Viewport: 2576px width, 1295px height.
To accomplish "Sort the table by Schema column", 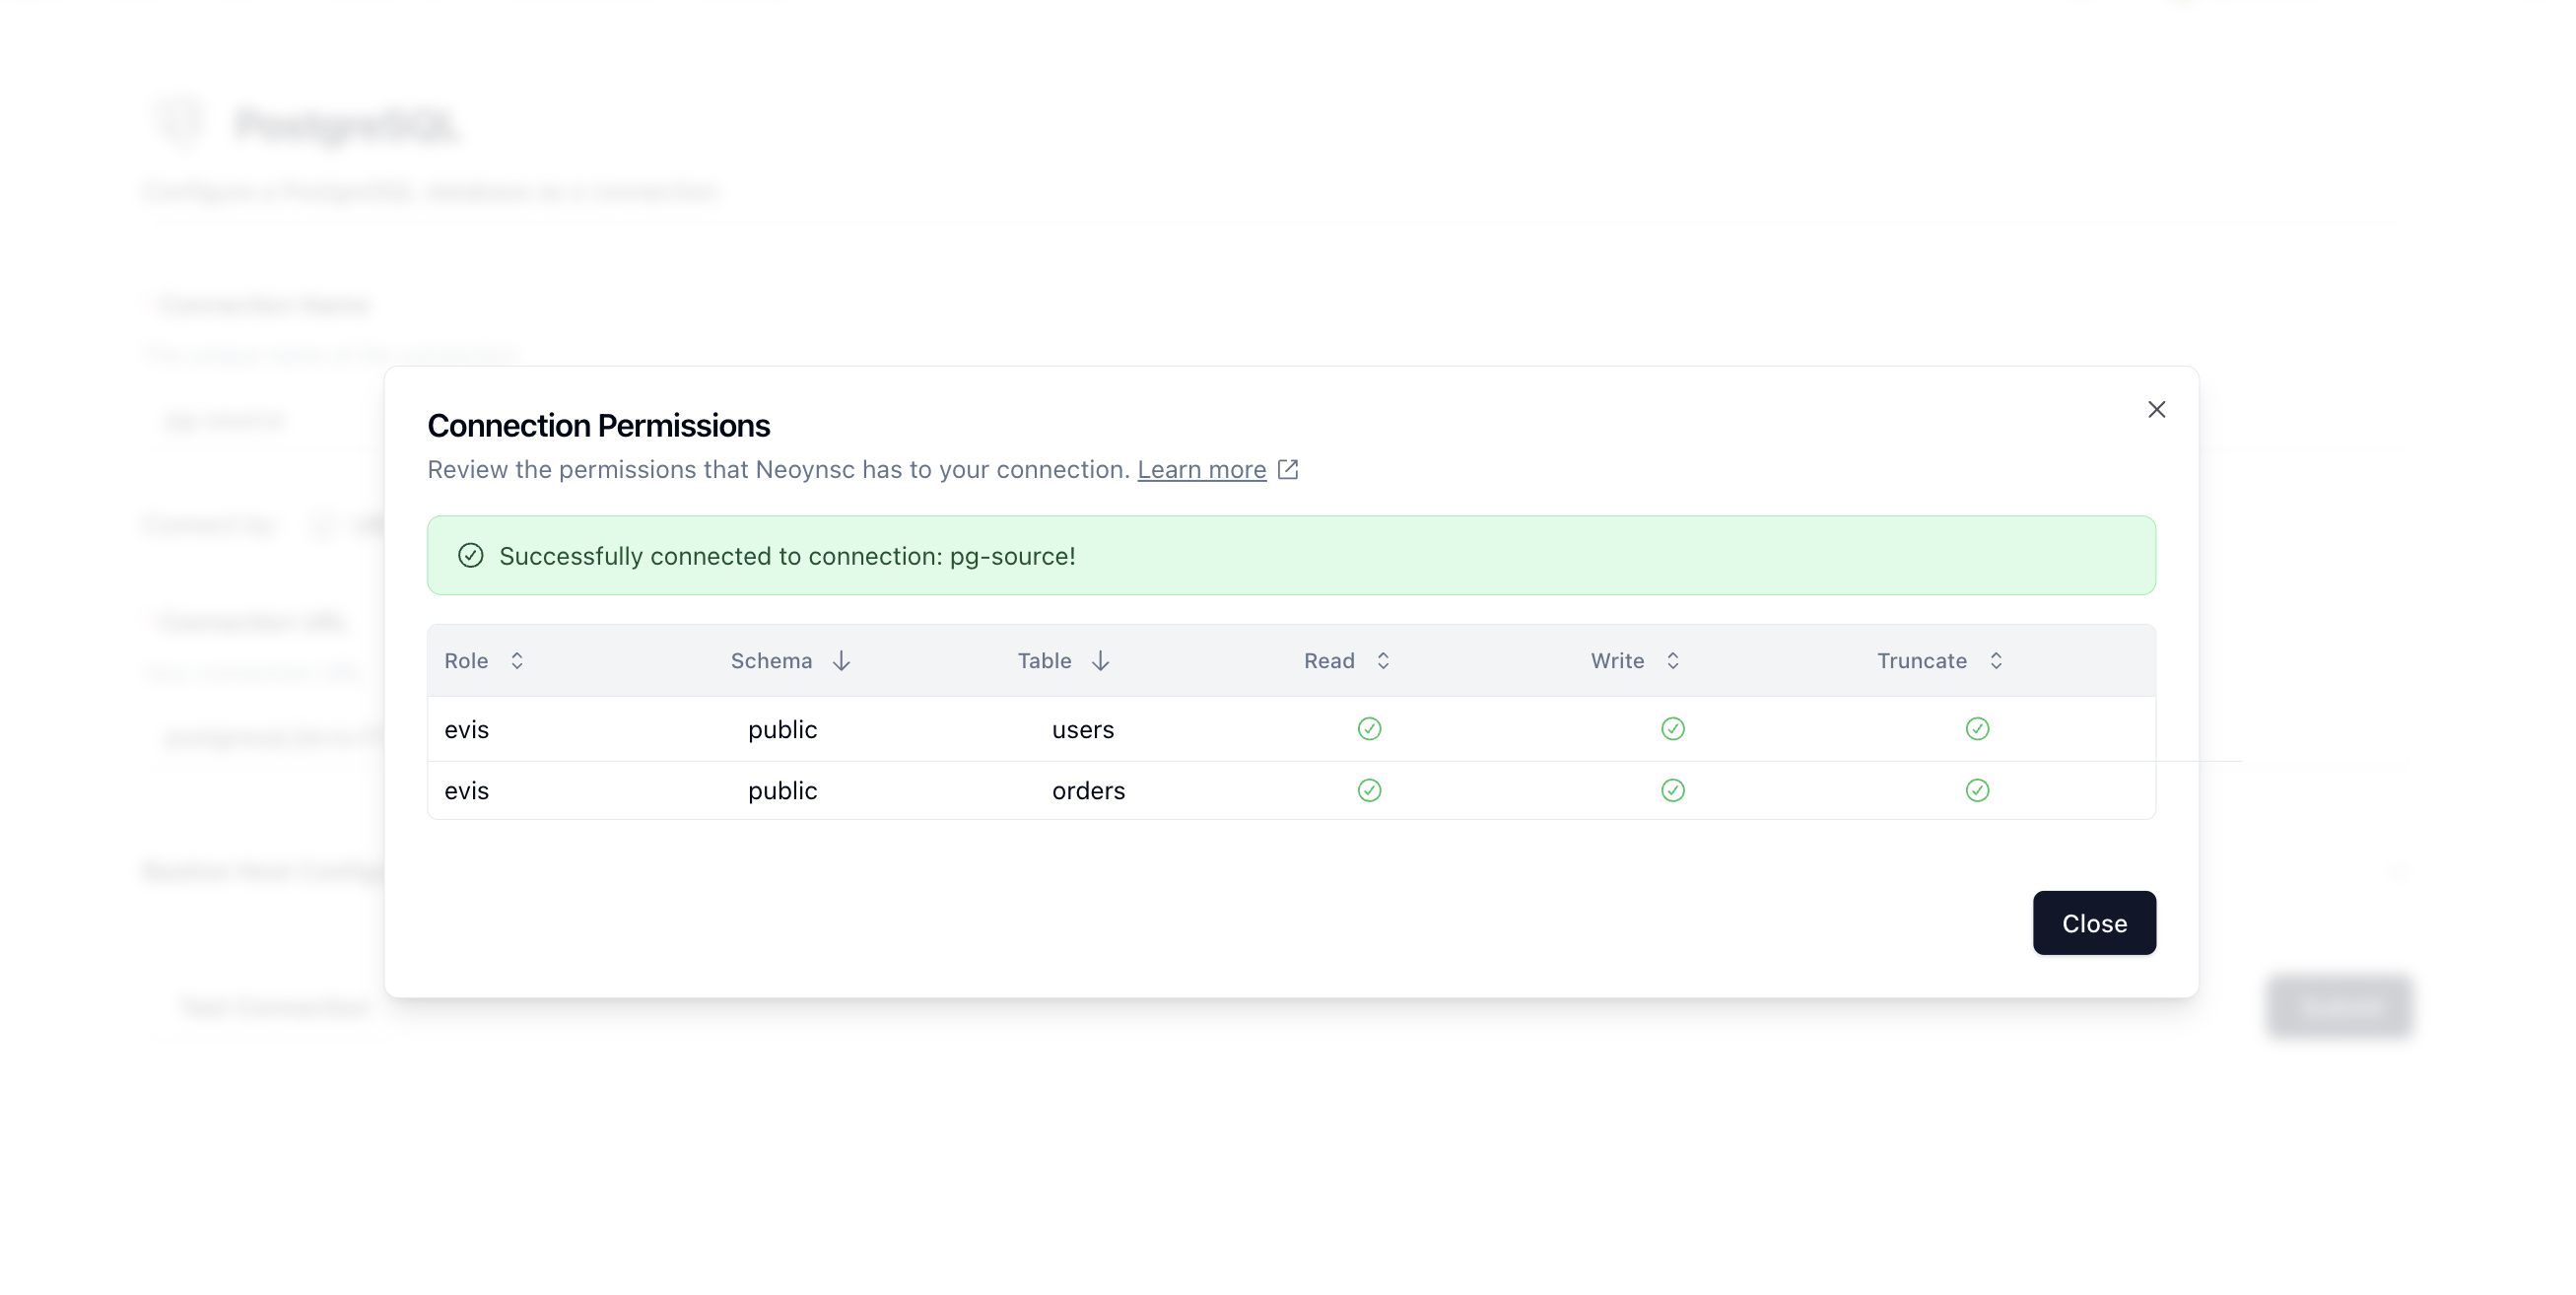I will tap(790, 661).
